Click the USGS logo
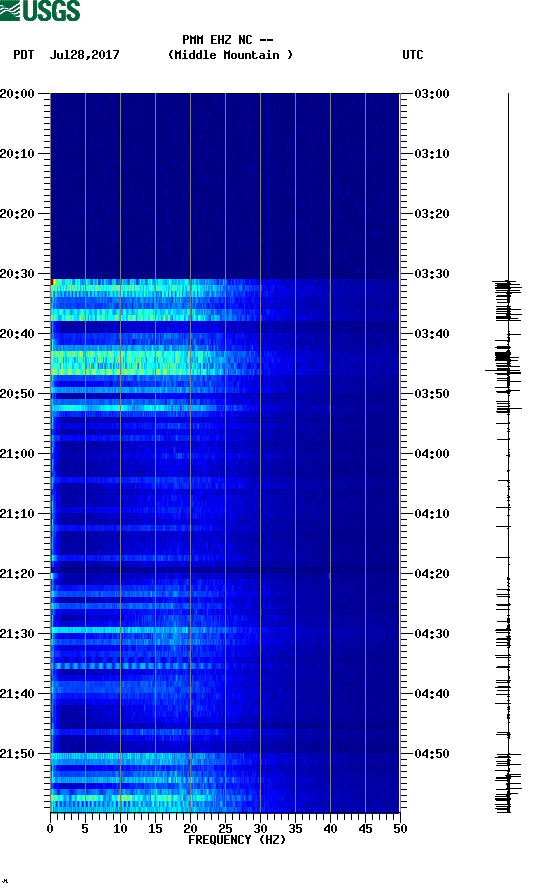552x892 pixels. pyautogui.click(x=40, y=10)
